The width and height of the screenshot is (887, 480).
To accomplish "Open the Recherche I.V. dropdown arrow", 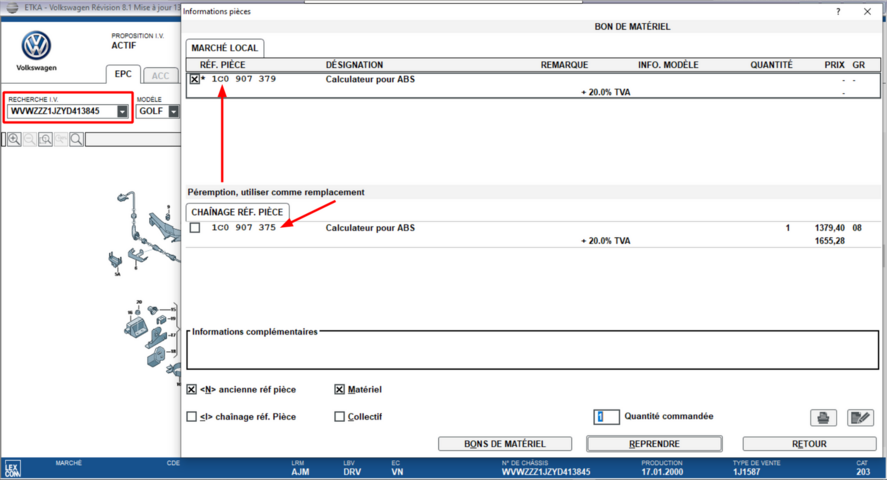I will click(x=122, y=111).
